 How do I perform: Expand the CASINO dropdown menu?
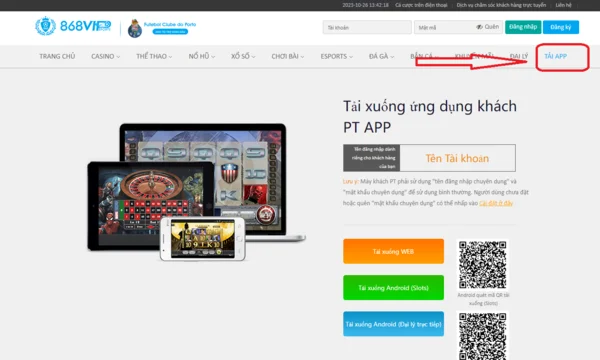(x=105, y=56)
